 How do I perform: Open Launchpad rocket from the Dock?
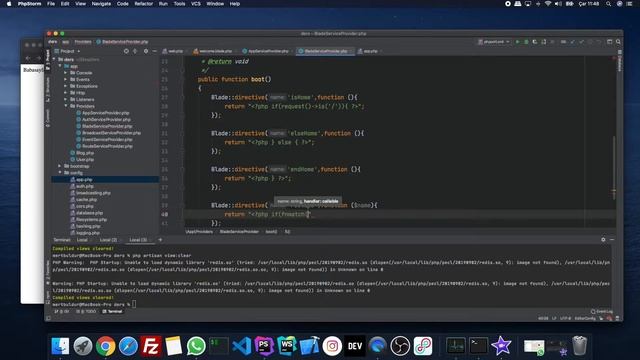(x=83, y=346)
